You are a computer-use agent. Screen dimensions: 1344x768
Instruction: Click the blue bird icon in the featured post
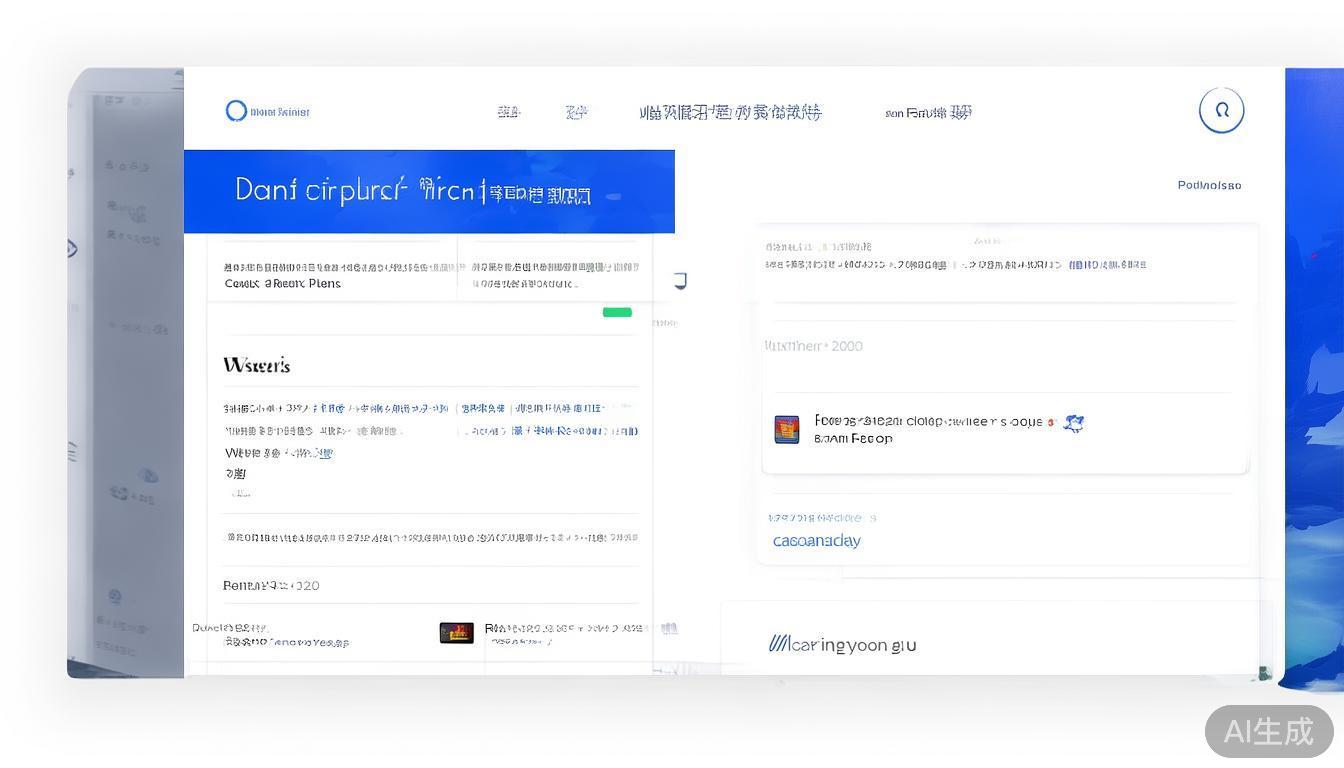coord(1073,423)
